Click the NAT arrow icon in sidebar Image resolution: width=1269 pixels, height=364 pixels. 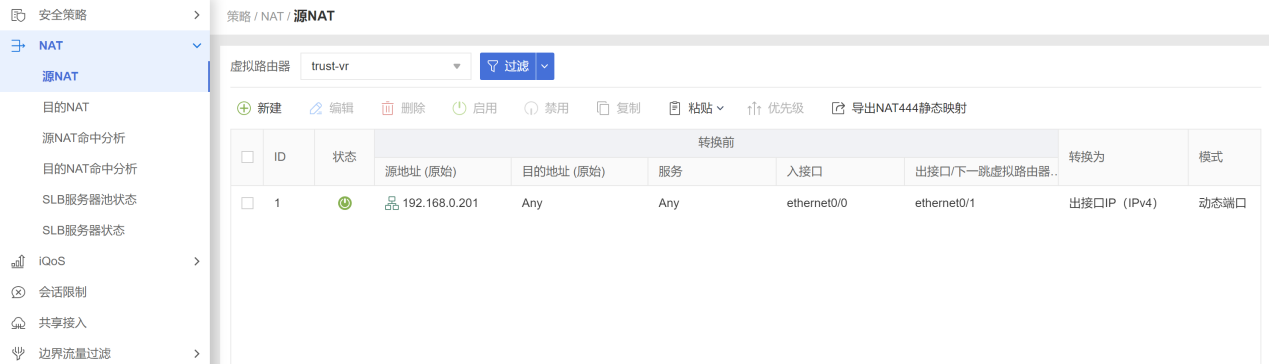tap(17, 45)
